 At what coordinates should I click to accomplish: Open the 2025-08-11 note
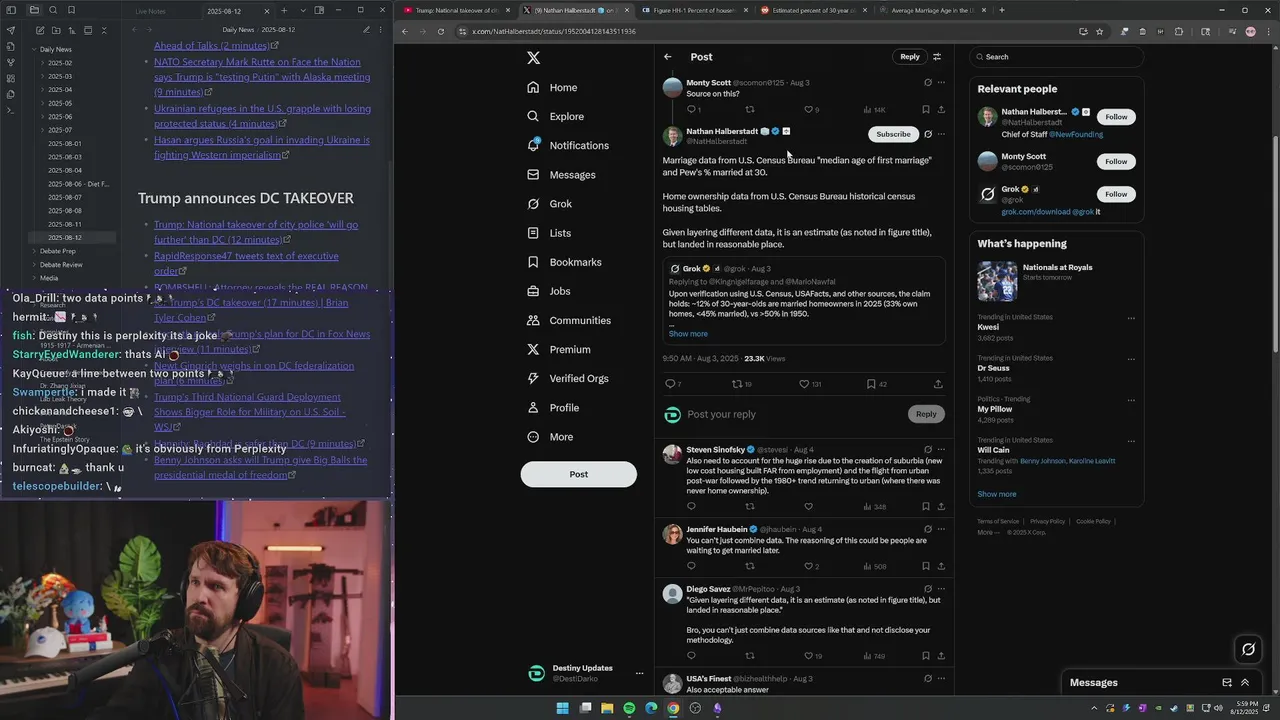pos(64,224)
